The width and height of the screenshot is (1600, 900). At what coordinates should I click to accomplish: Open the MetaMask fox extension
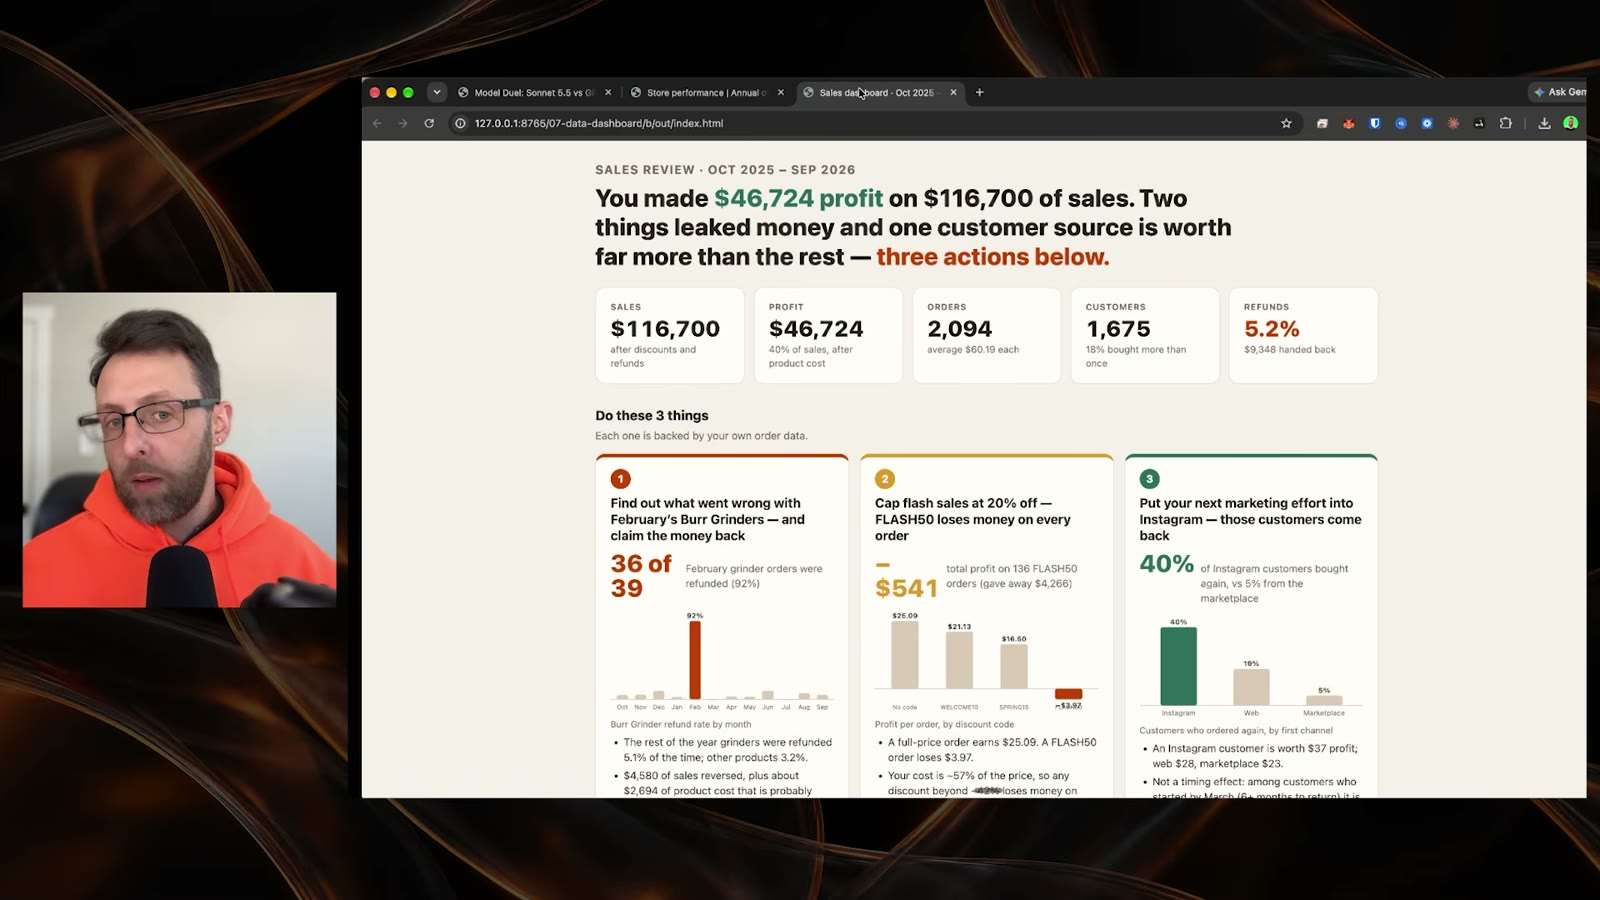click(1348, 123)
